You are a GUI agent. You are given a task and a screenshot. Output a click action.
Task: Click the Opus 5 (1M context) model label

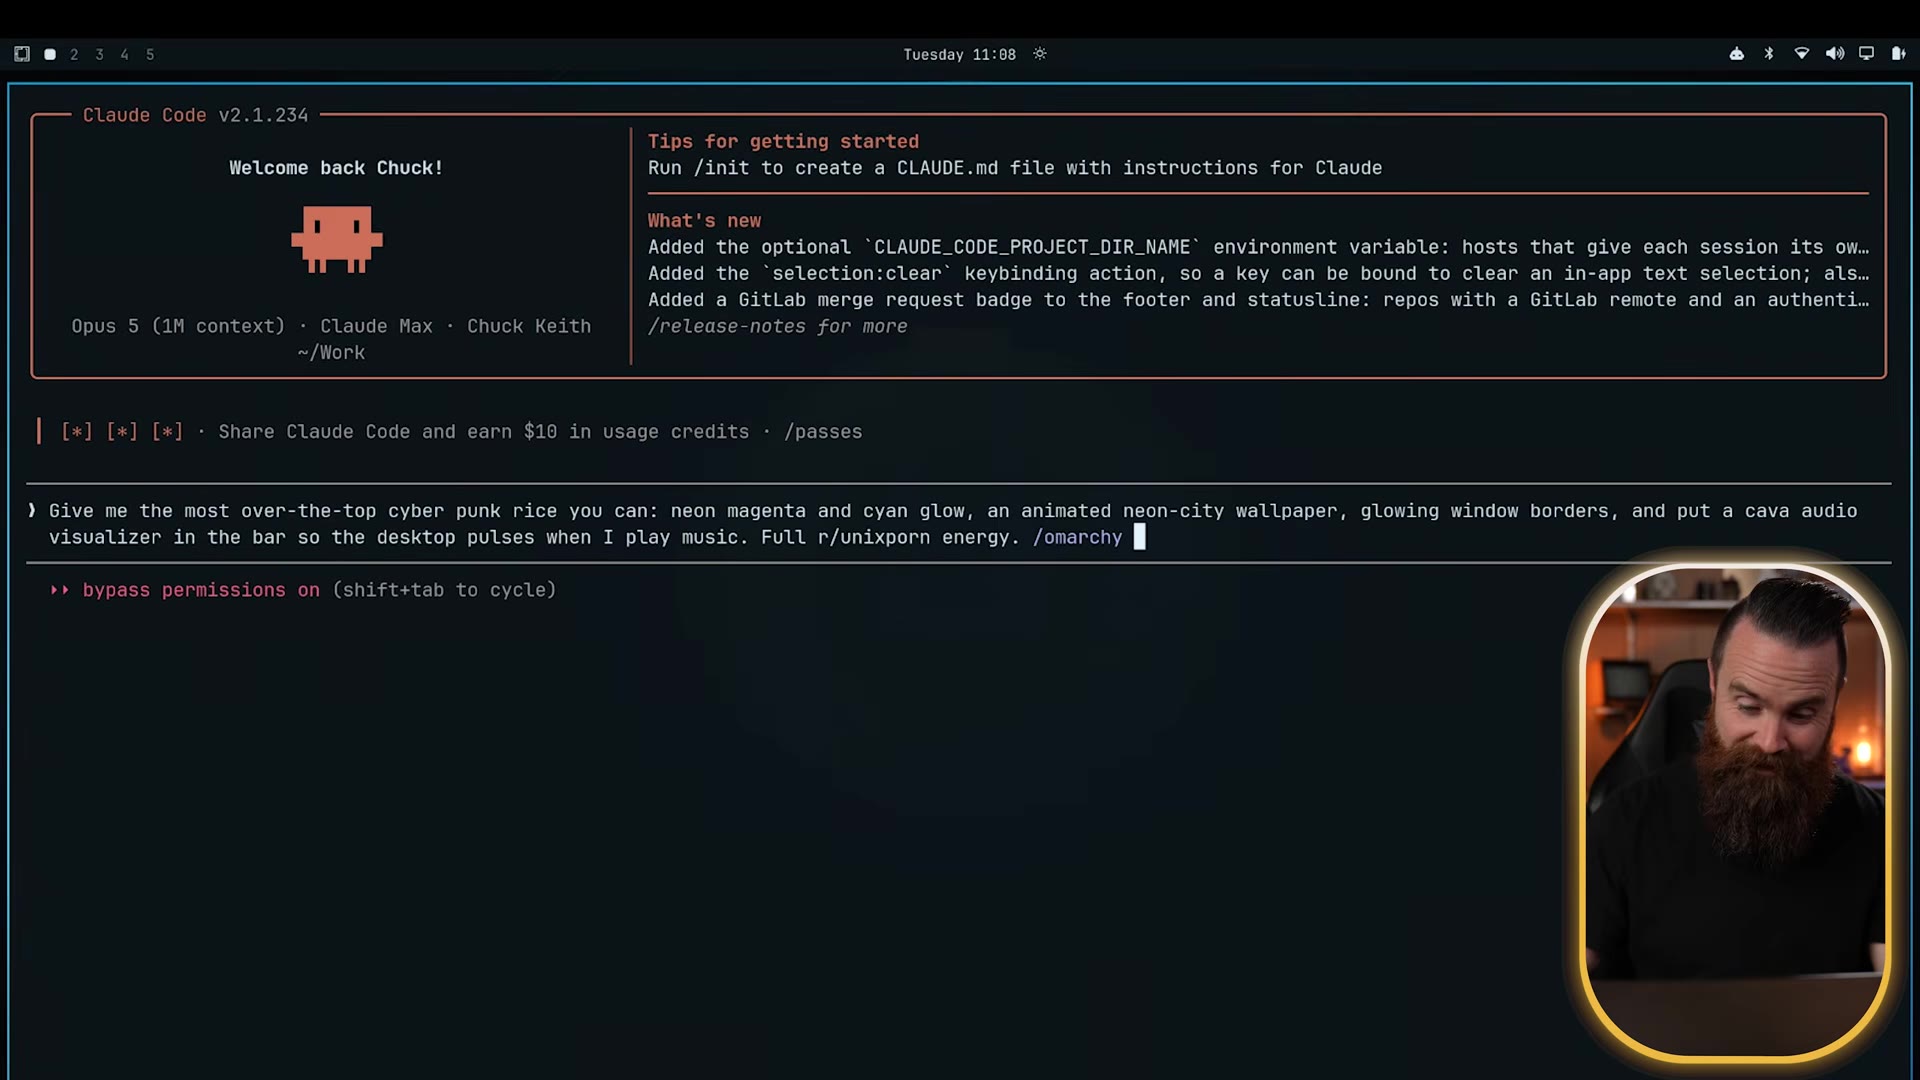[178, 326]
